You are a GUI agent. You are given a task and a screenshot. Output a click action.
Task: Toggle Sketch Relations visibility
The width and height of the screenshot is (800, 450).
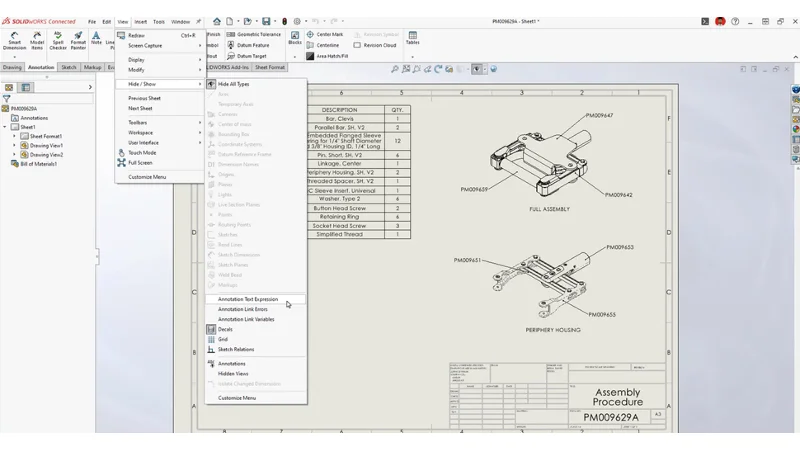pyautogui.click(x=236, y=350)
